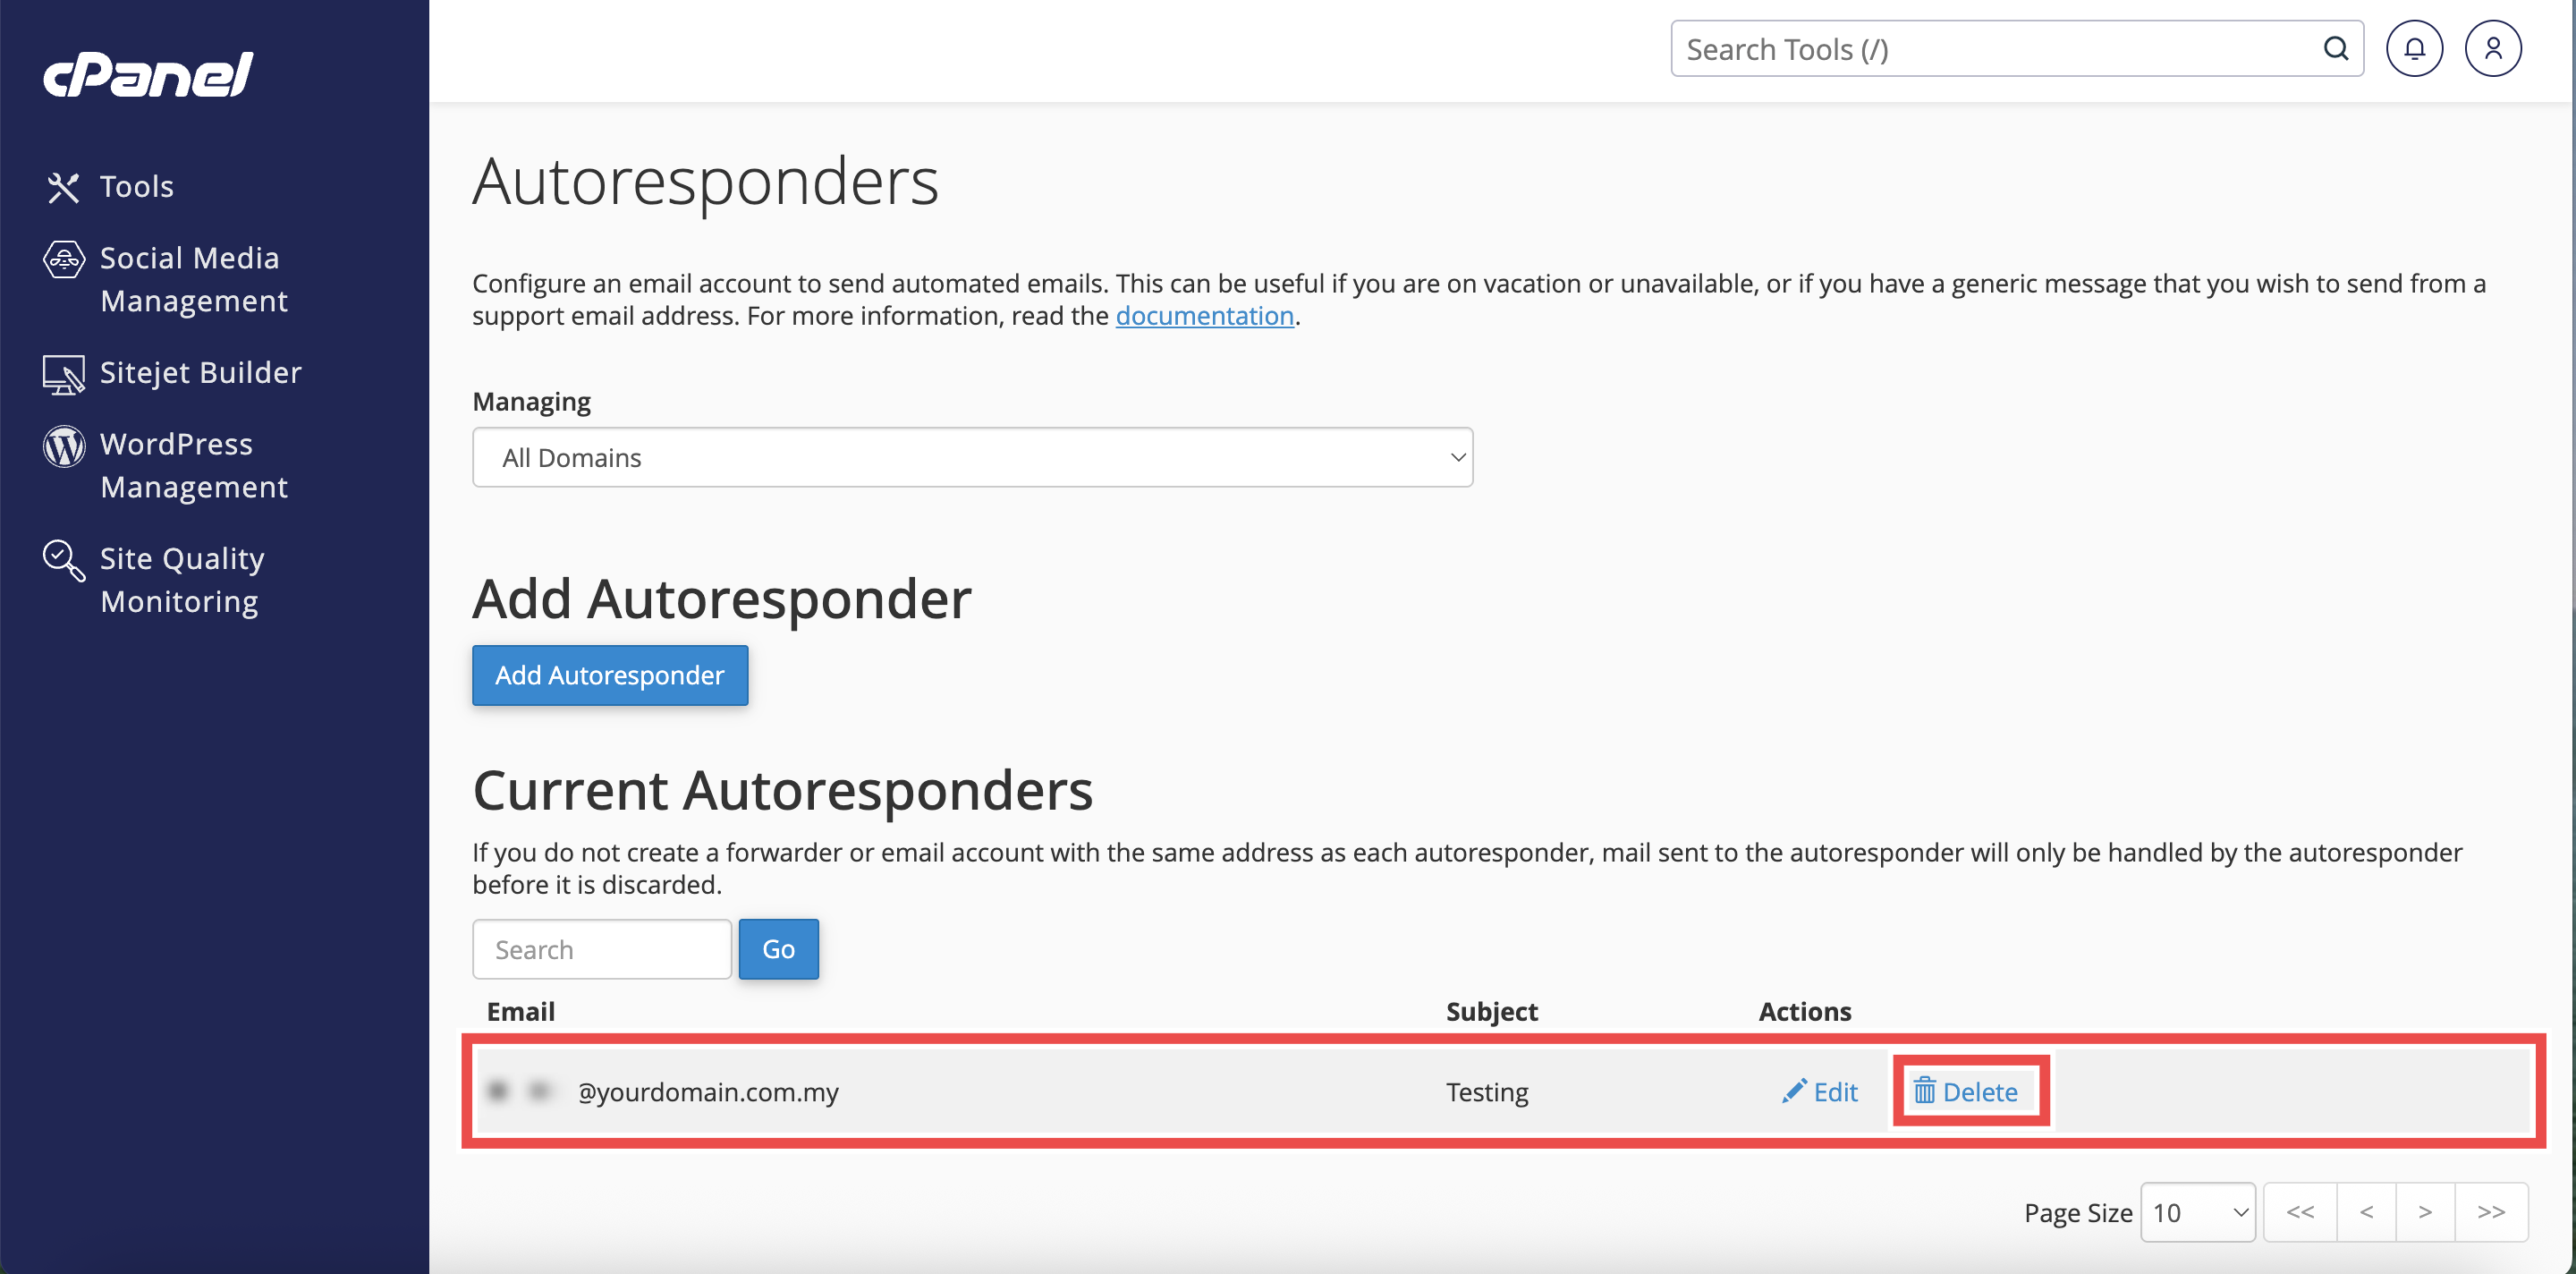Open Social Media Management icon
The width and height of the screenshot is (2576, 1274).
tap(64, 259)
